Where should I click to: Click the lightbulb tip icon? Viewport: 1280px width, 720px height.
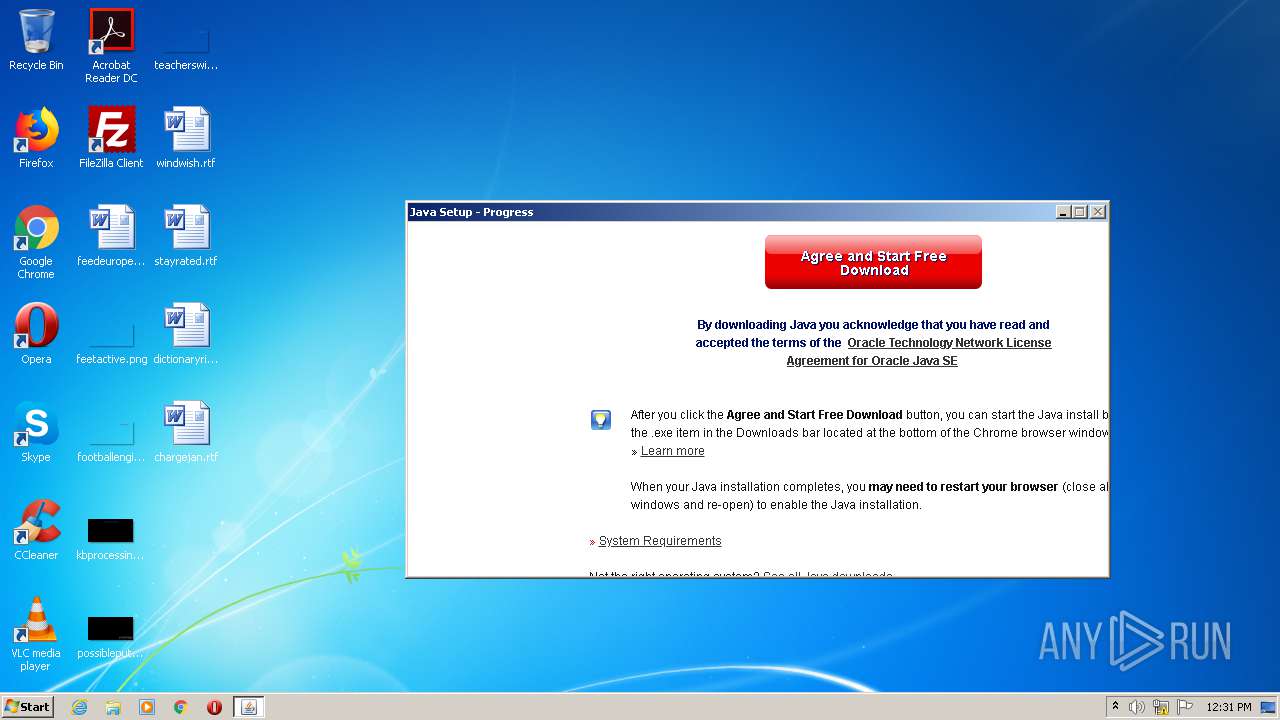(600, 420)
